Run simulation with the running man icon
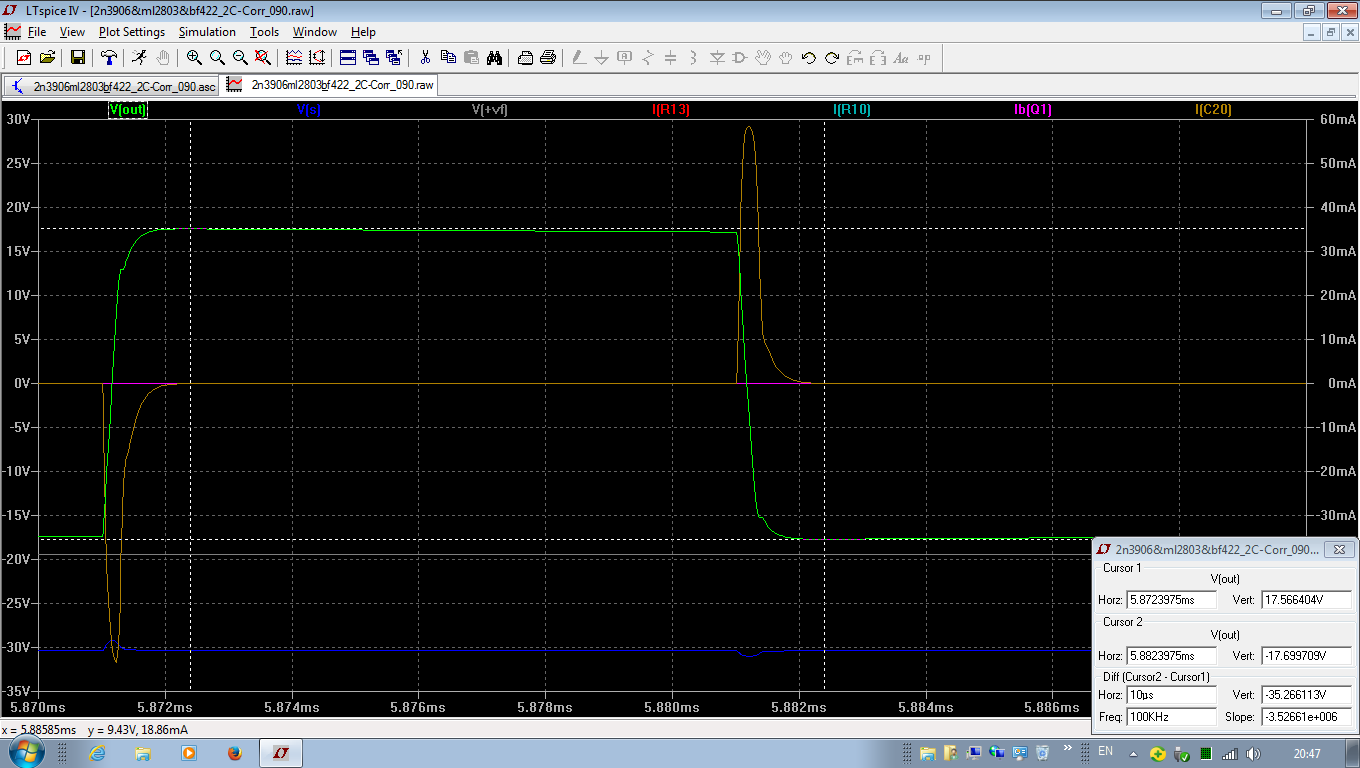 click(139, 58)
